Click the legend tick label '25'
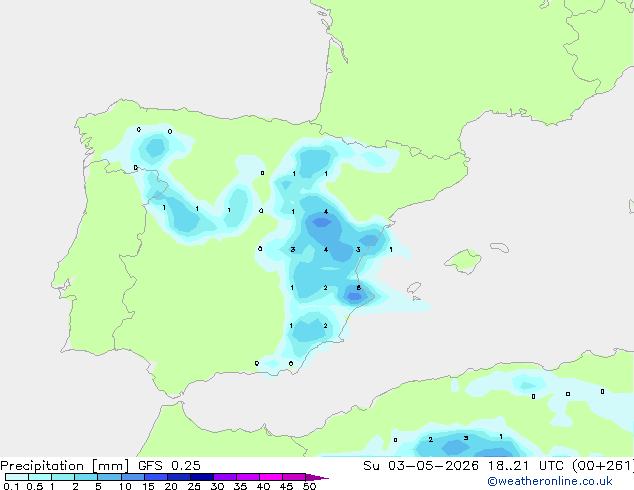The height and width of the screenshot is (490, 634). tap(194, 486)
